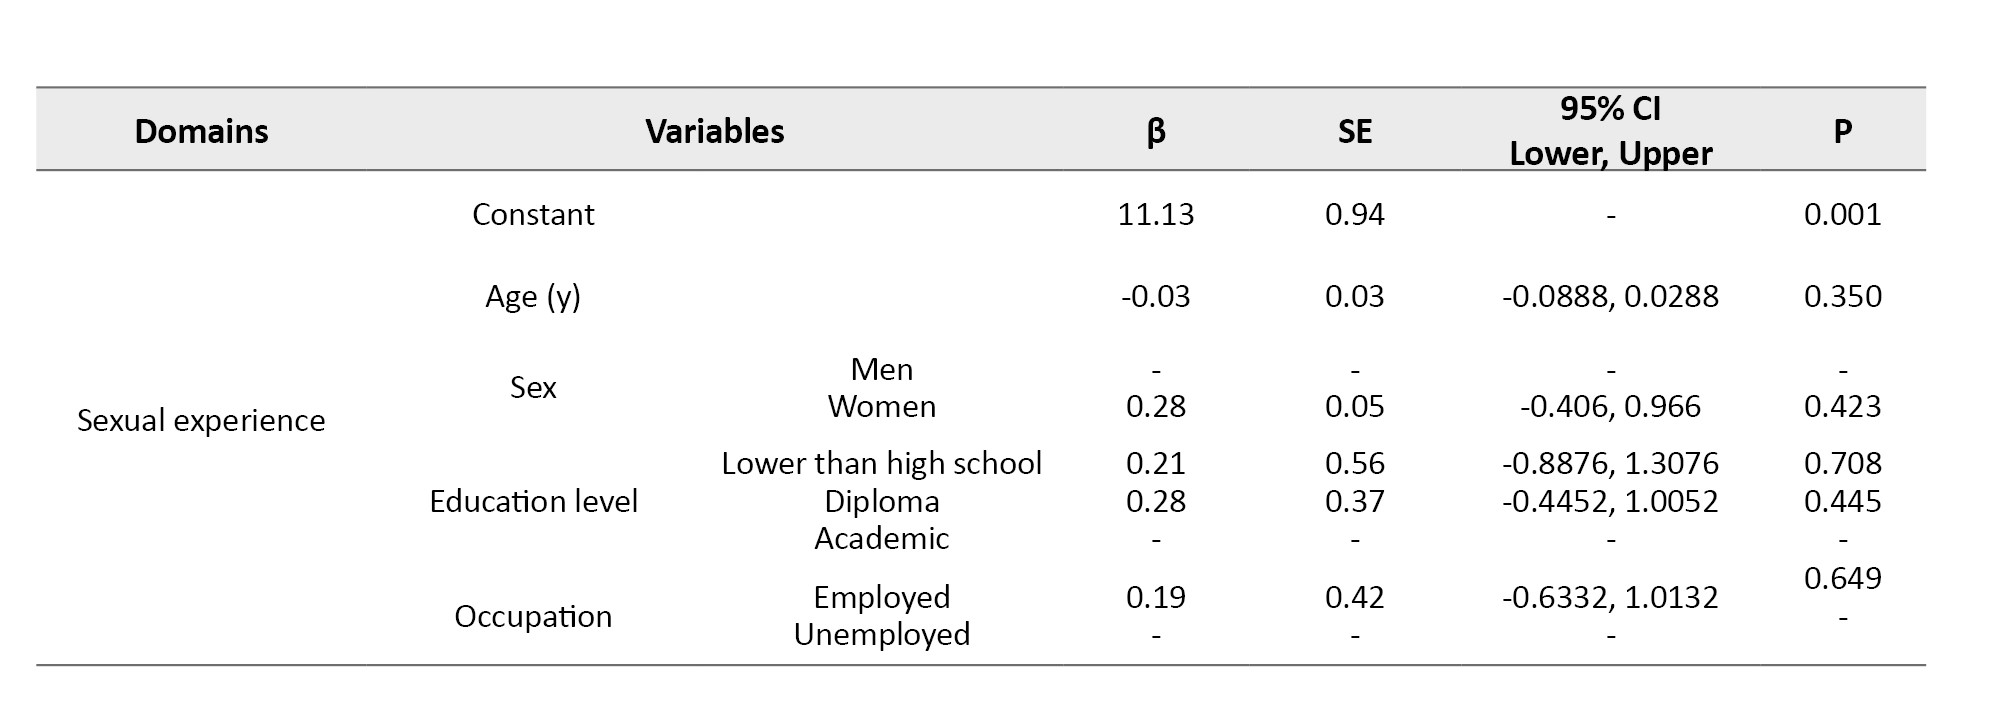The height and width of the screenshot is (703, 1994).
Task: Click the Variables column header
Action: pyautogui.click(x=714, y=131)
